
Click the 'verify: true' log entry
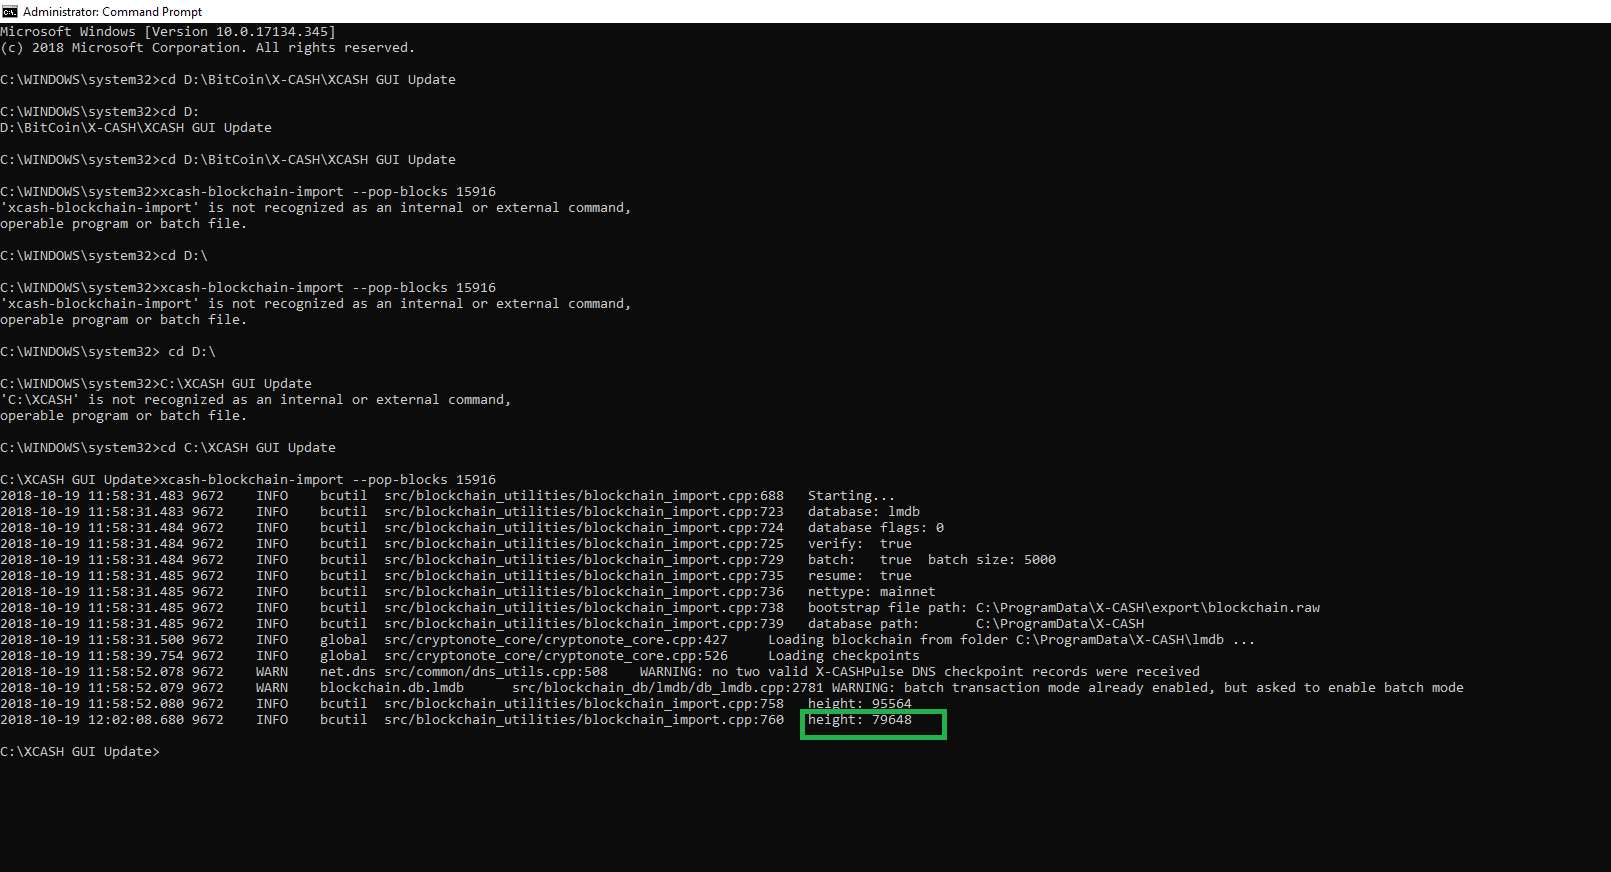(860, 544)
